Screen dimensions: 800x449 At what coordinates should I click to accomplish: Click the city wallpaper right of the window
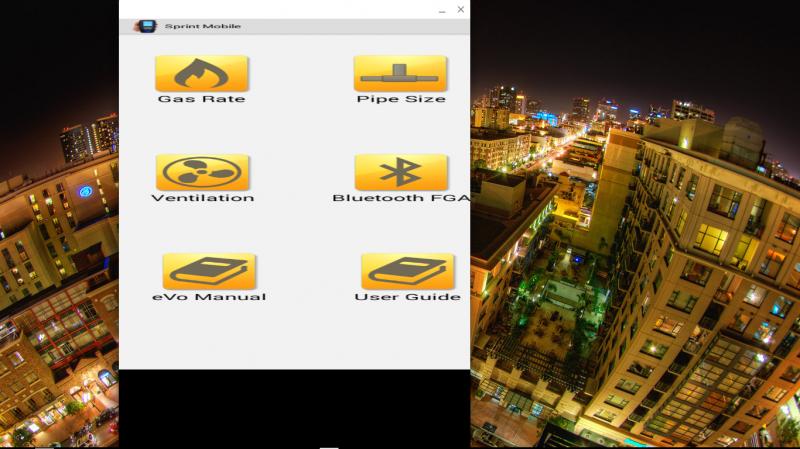640,250
